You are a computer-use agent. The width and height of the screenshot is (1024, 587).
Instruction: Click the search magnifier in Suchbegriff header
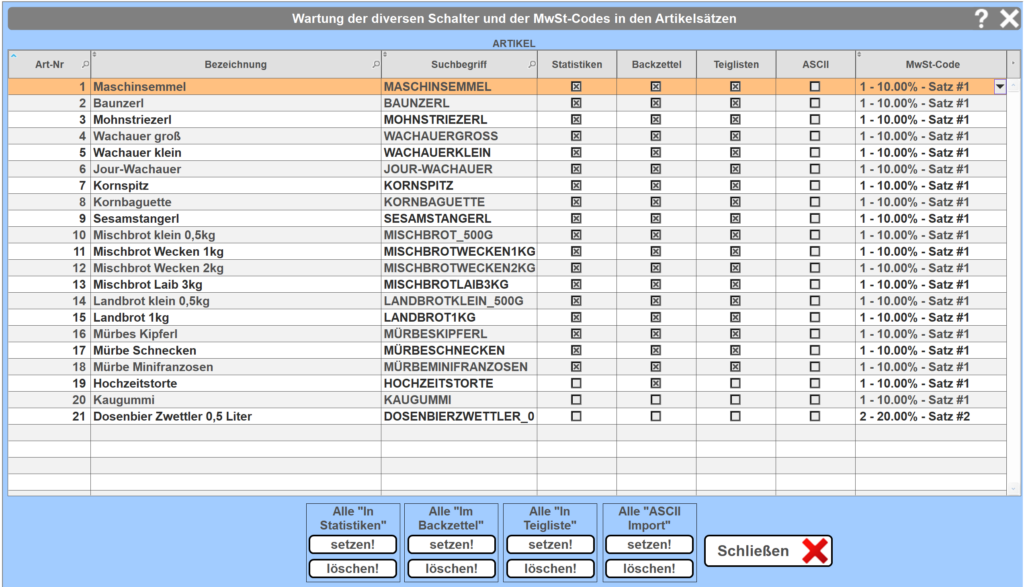point(531,65)
